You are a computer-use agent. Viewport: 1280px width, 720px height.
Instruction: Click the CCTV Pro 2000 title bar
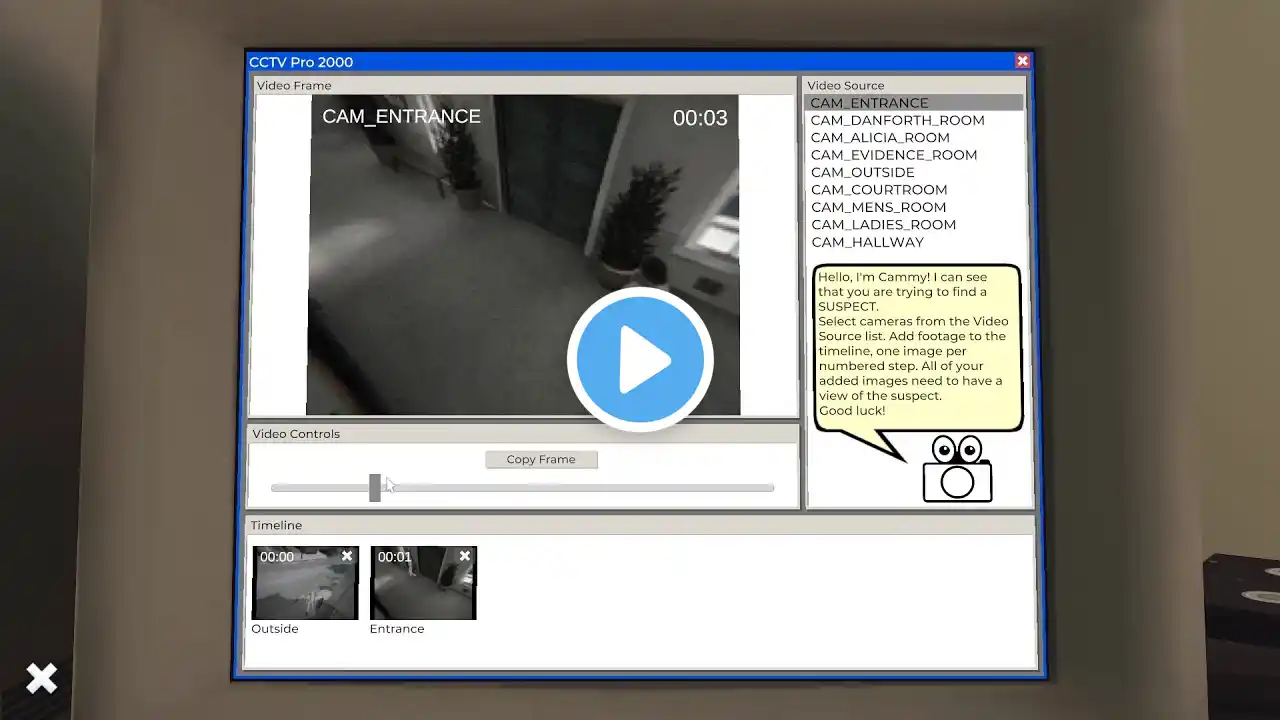coord(640,62)
